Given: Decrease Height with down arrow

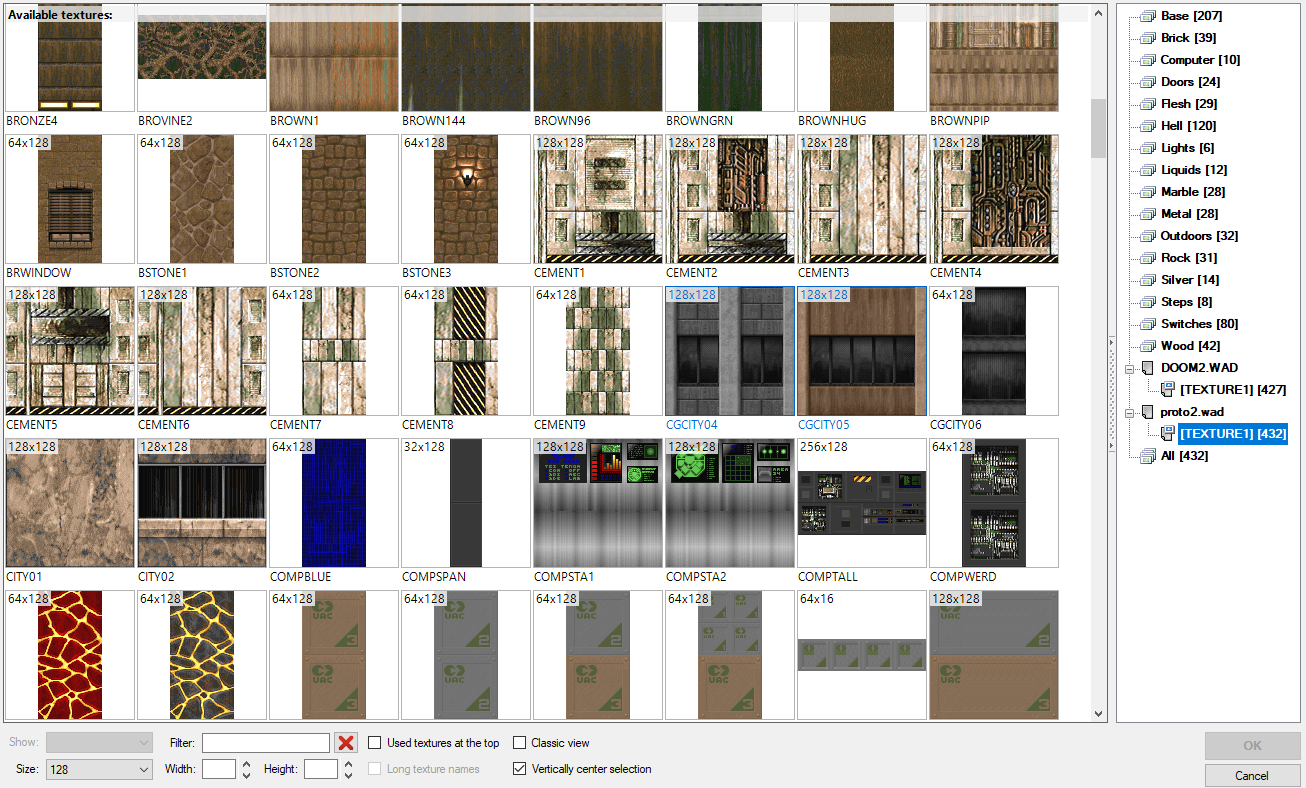Looking at the screenshot, I should [348, 775].
